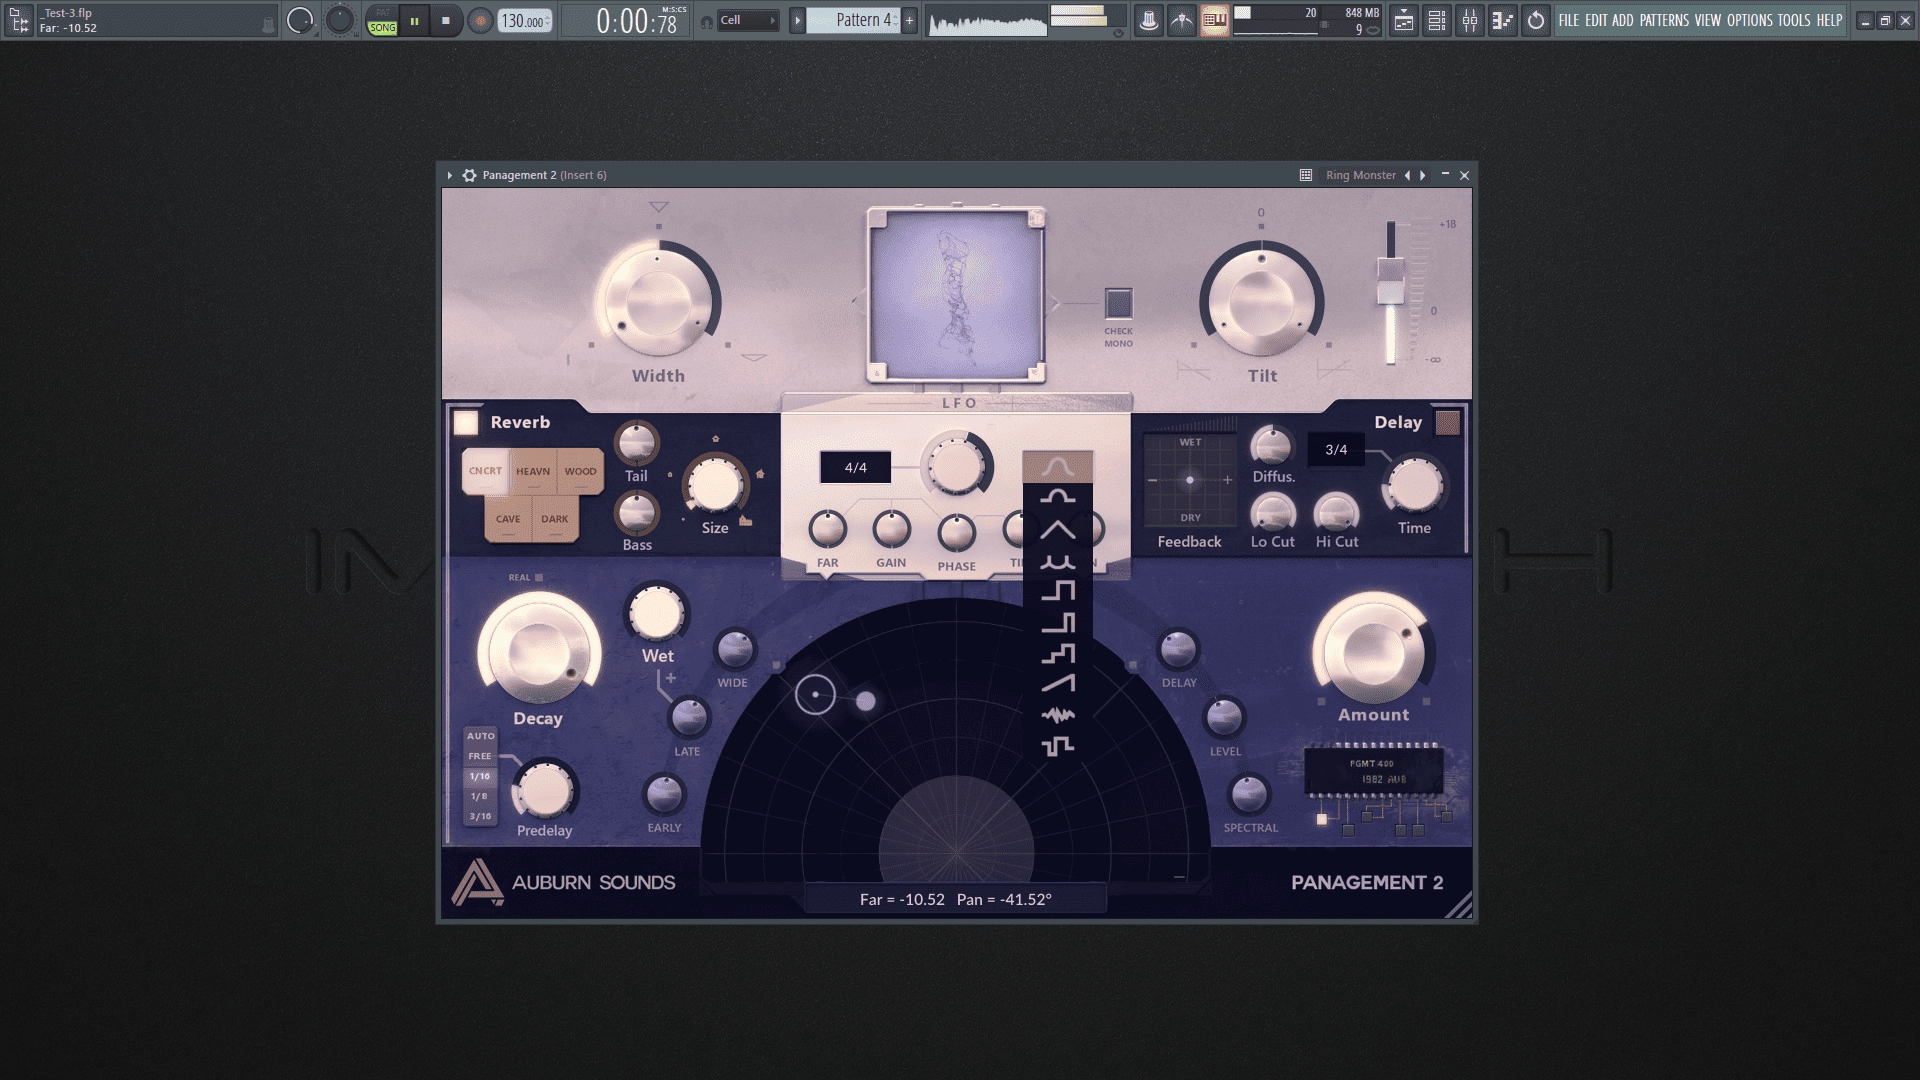Screen dimensions: 1920x1080
Task: Select the staircase LFO waveform
Action: pyautogui.click(x=1058, y=654)
